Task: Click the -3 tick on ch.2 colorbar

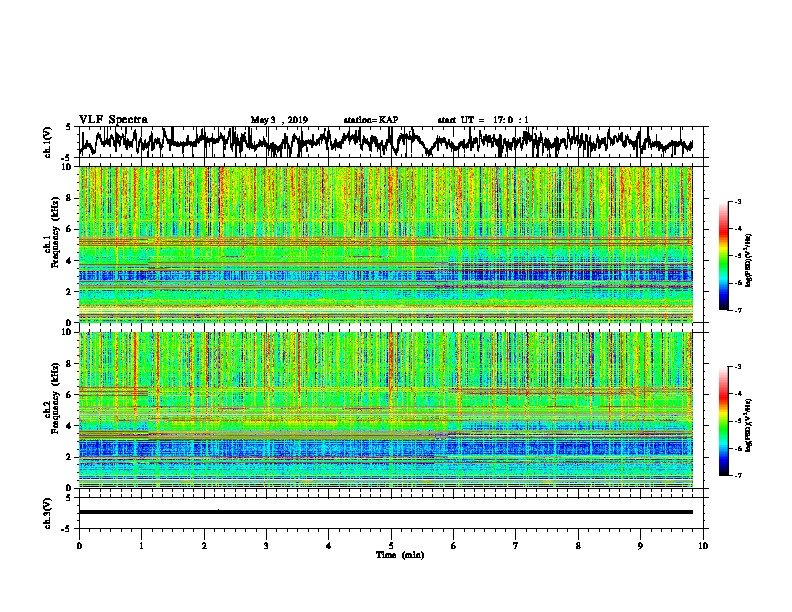Action: (x=738, y=367)
